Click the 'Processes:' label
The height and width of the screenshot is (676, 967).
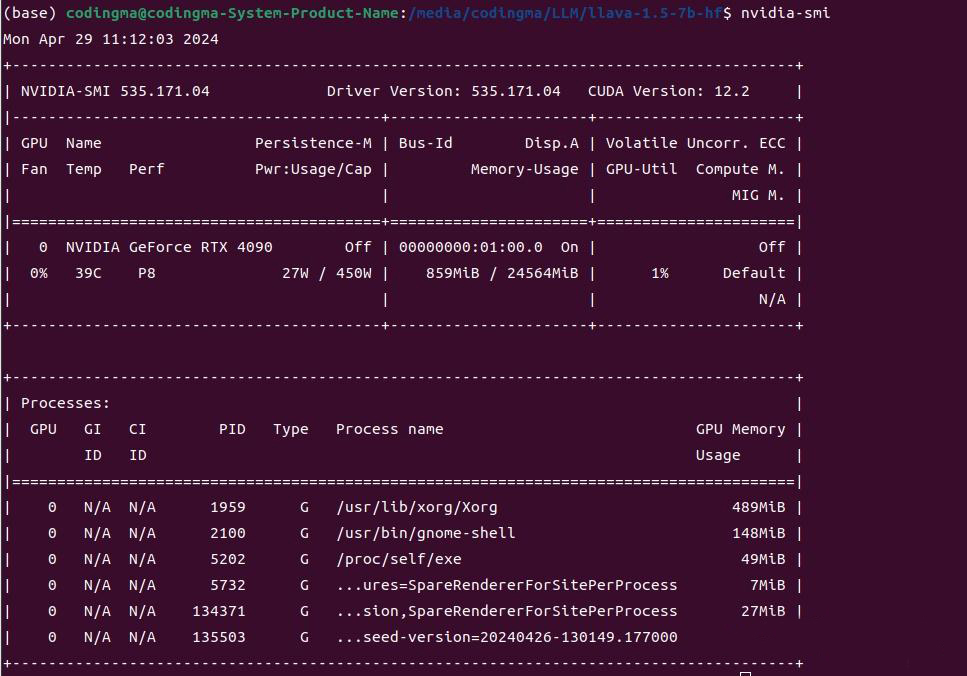pos(65,403)
